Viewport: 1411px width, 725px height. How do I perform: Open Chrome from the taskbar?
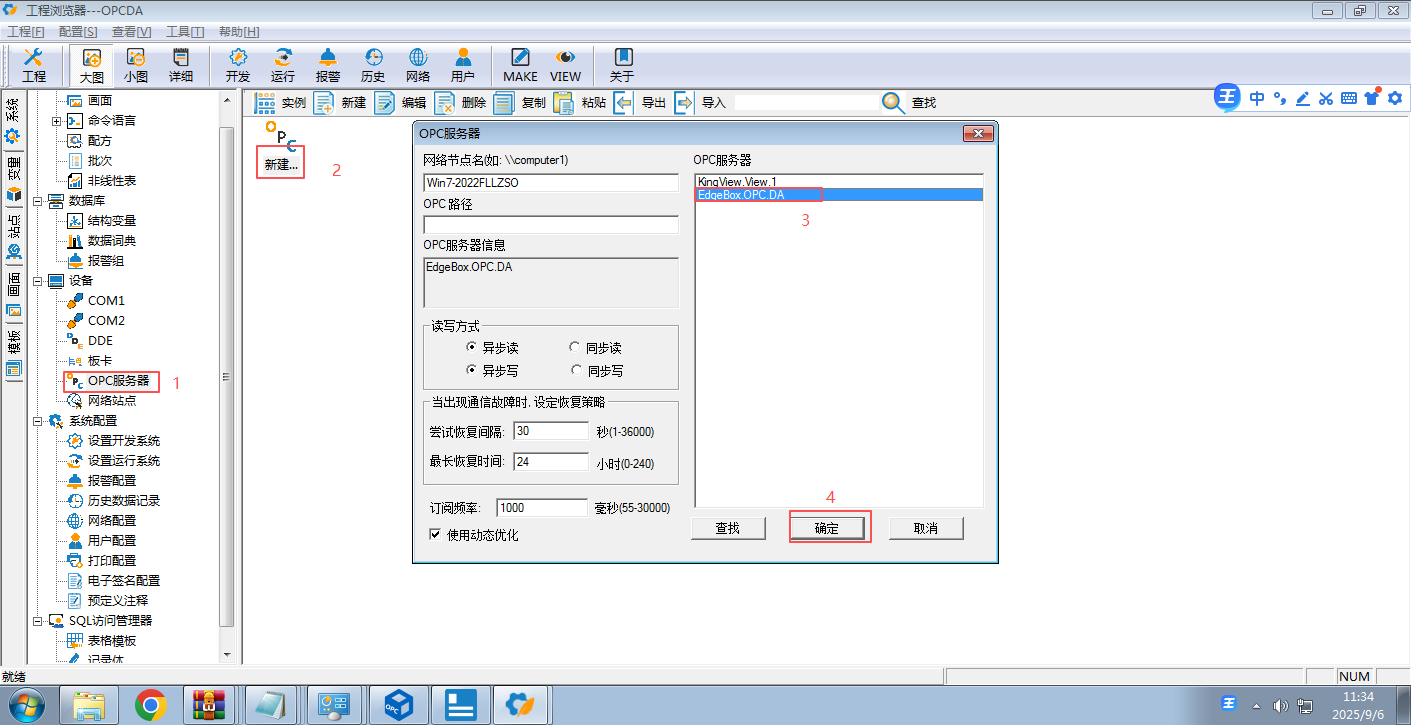[x=151, y=704]
